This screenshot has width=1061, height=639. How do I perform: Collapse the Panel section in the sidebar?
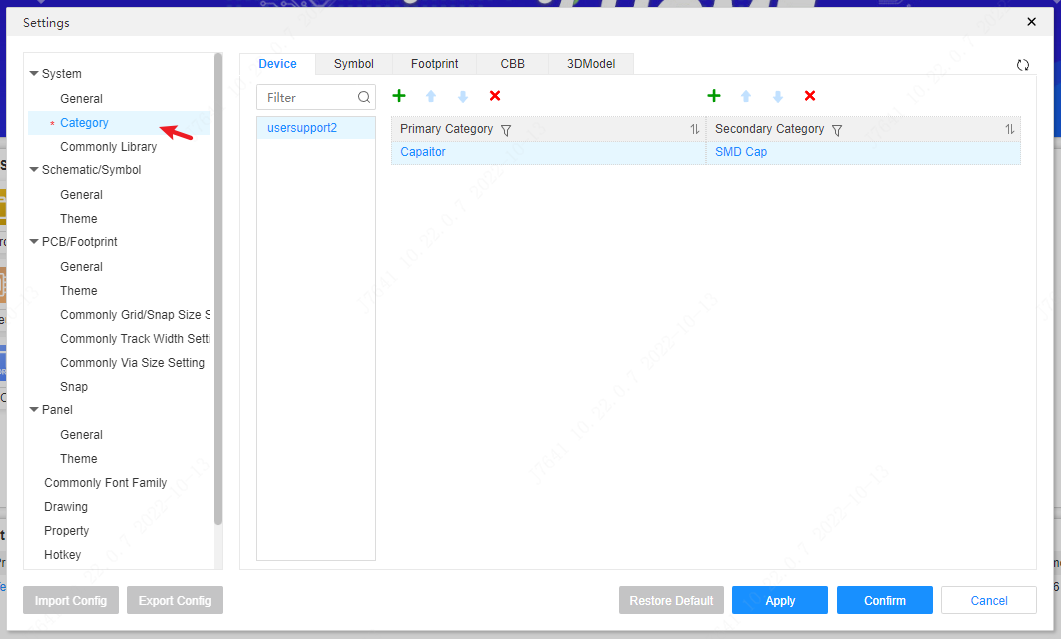coord(34,409)
